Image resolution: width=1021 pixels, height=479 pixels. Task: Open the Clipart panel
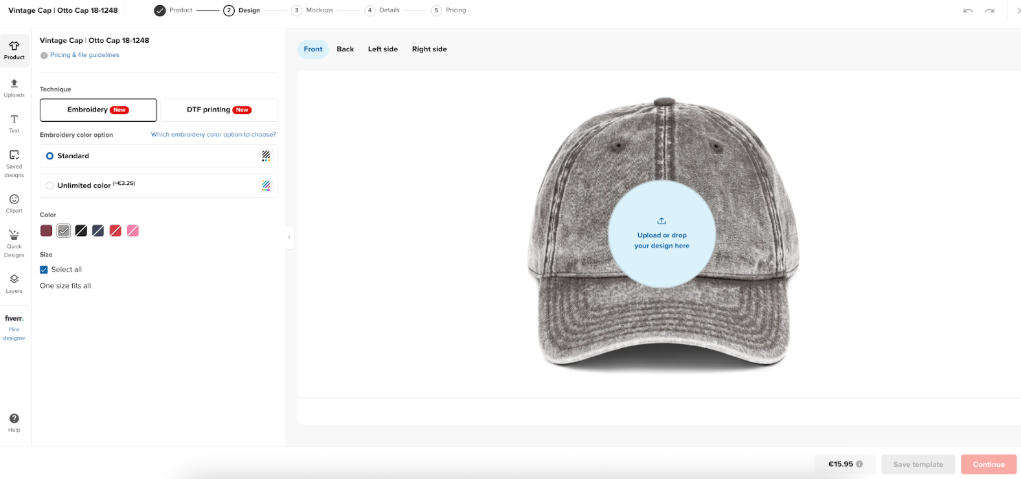[14, 203]
